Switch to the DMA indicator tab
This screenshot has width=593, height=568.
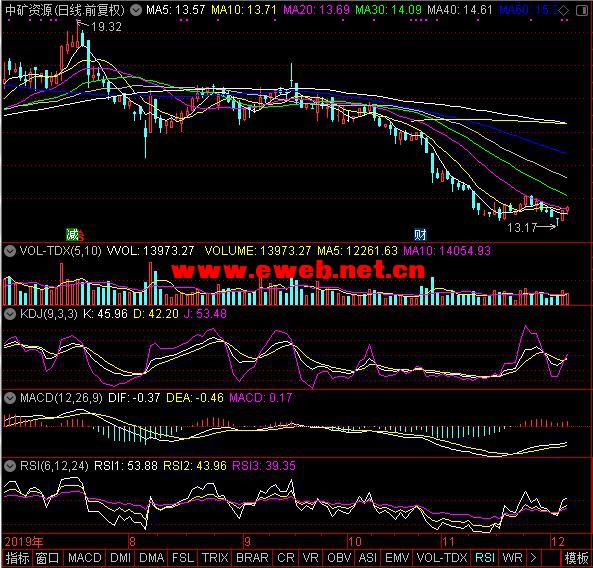[x=151, y=558]
